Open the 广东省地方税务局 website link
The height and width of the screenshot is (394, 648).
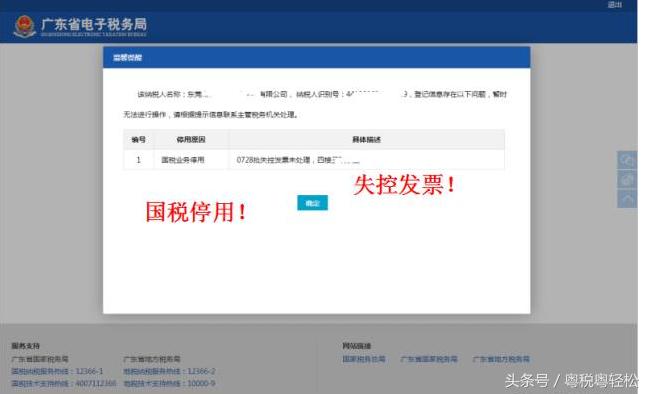501,359
